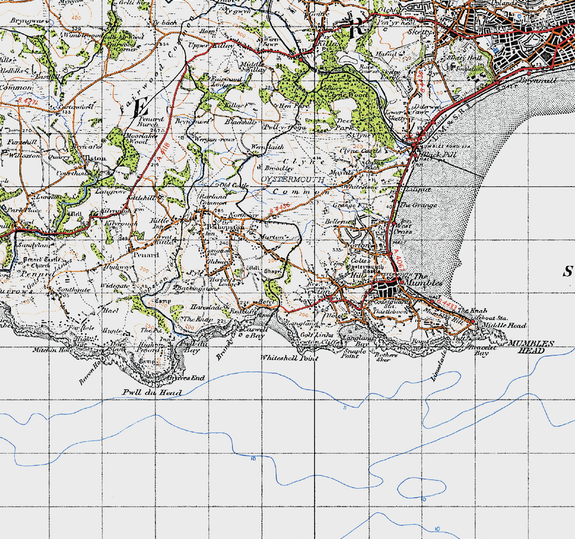
Task: Click the Pennard village label
Action: tap(146, 254)
